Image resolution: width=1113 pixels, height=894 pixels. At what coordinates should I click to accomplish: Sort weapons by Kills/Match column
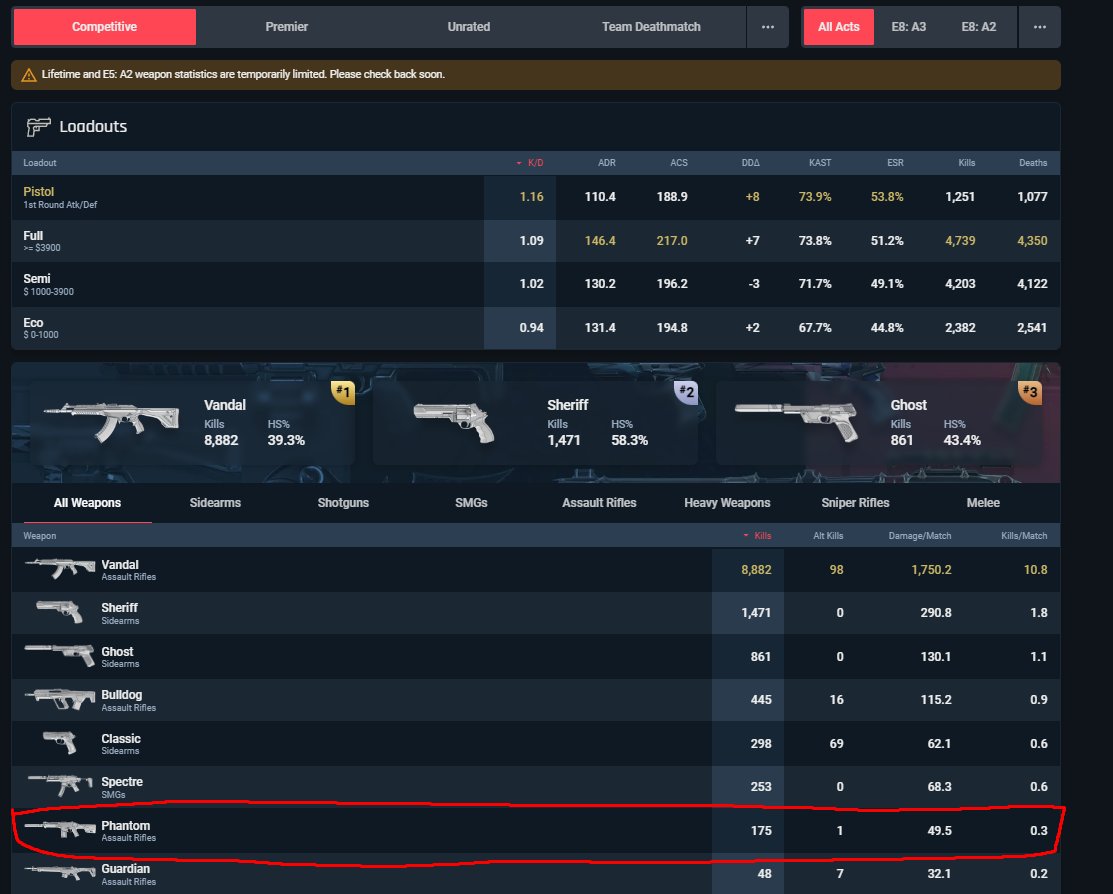click(1024, 535)
